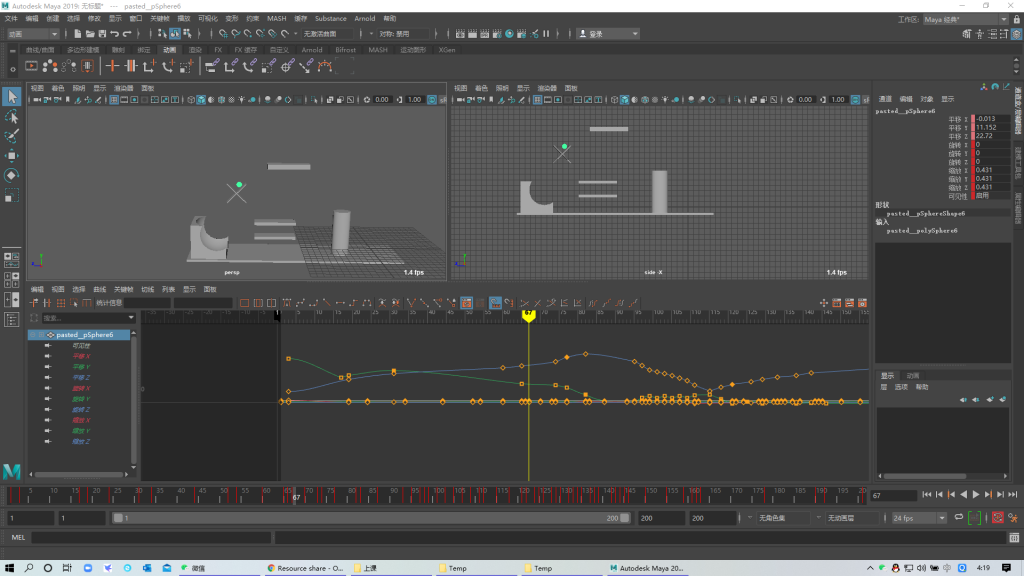Frame all curves in Graph Editor
The width and height of the screenshot is (1024, 576).
point(244,303)
